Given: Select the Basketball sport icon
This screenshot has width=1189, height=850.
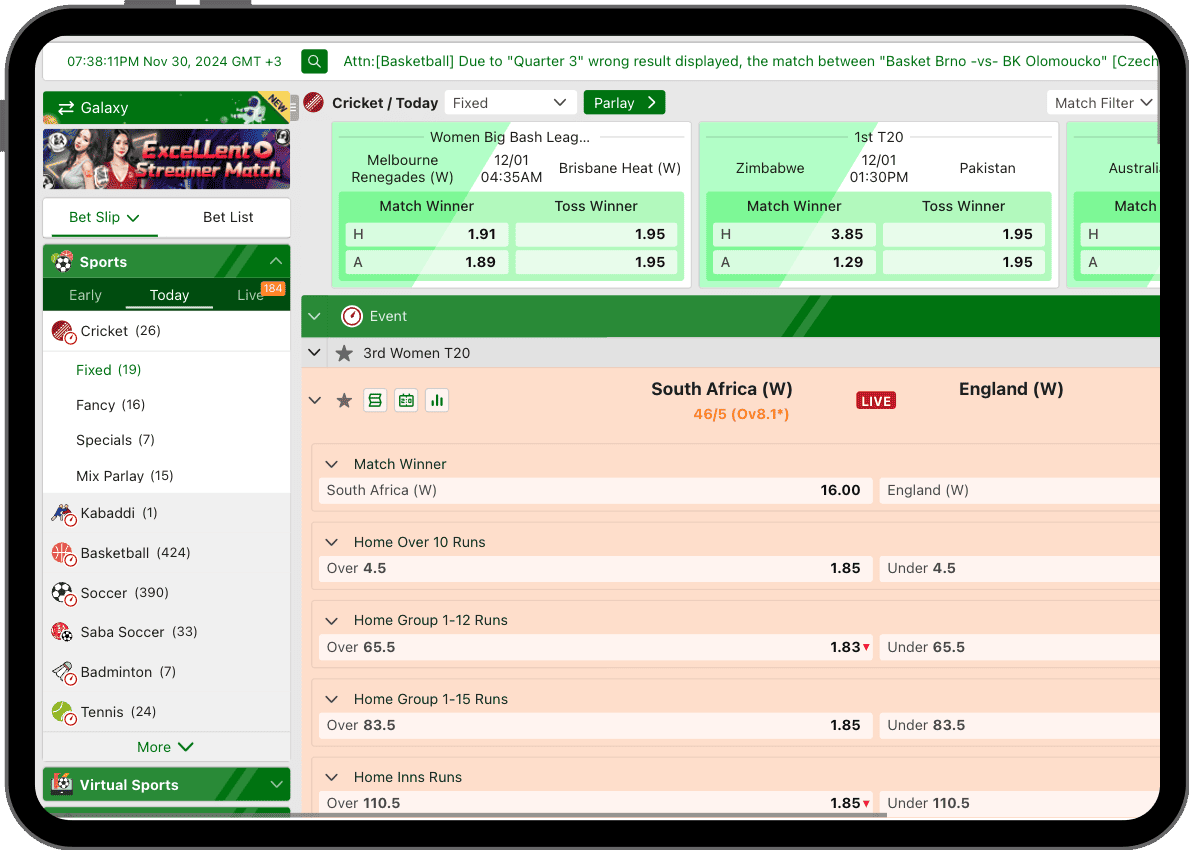Looking at the screenshot, I should (63, 553).
